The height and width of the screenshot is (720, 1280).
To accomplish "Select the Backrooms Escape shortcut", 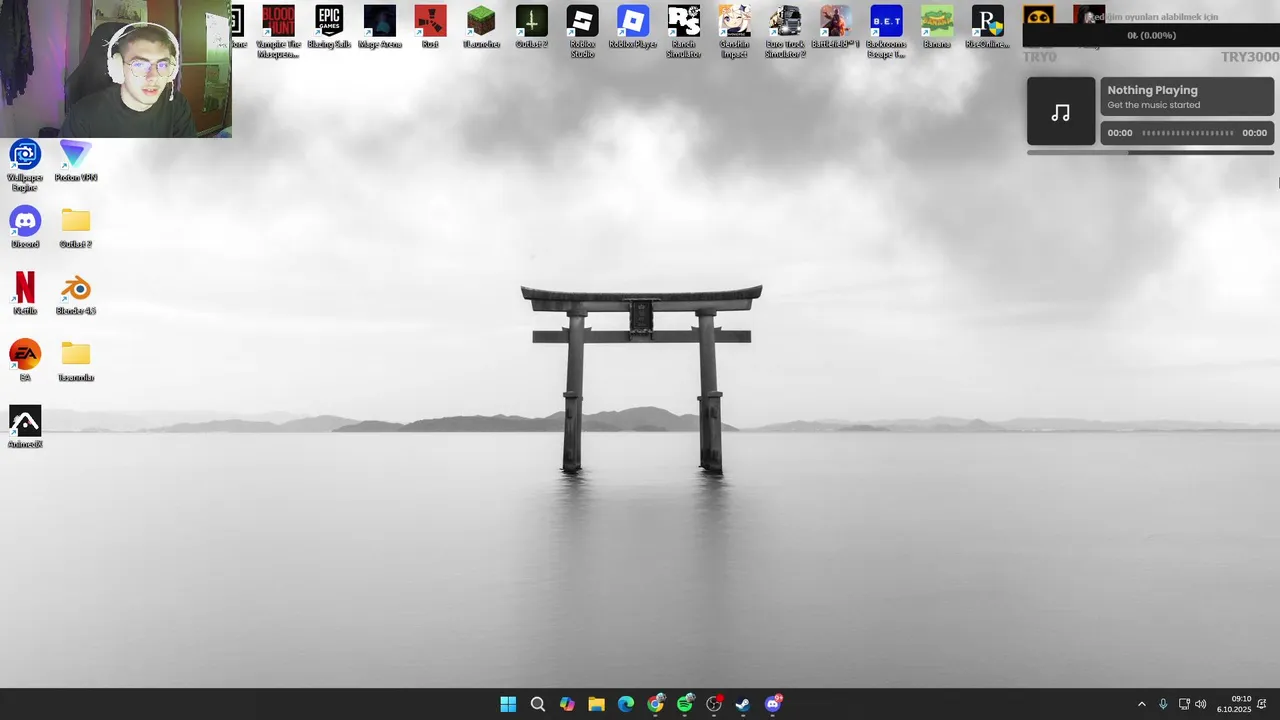I will (886, 31).
